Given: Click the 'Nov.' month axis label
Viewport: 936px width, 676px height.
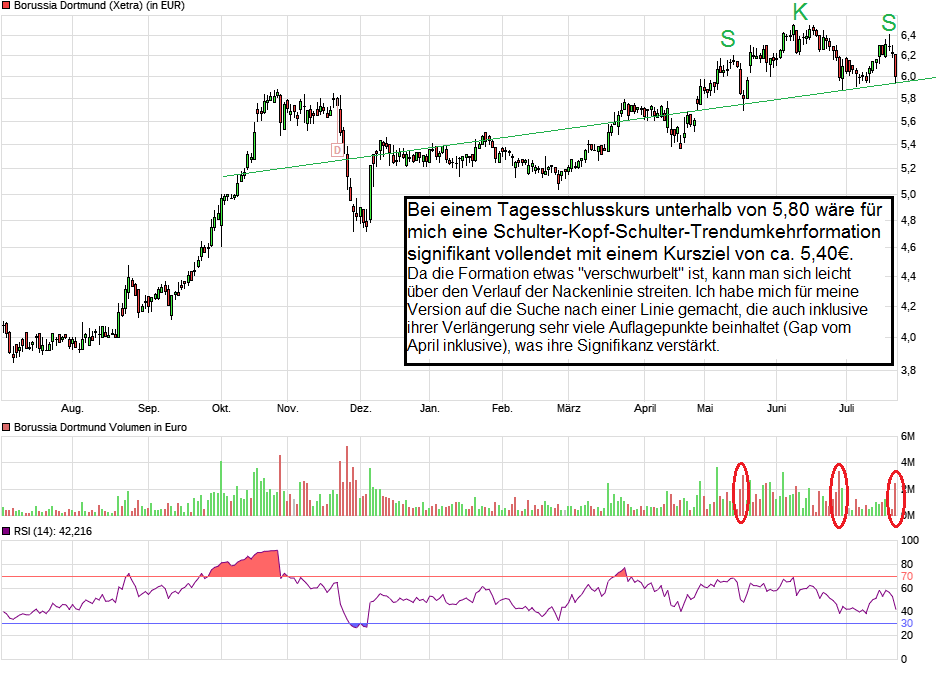Looking at the screenshot, I should click(287, 408).
